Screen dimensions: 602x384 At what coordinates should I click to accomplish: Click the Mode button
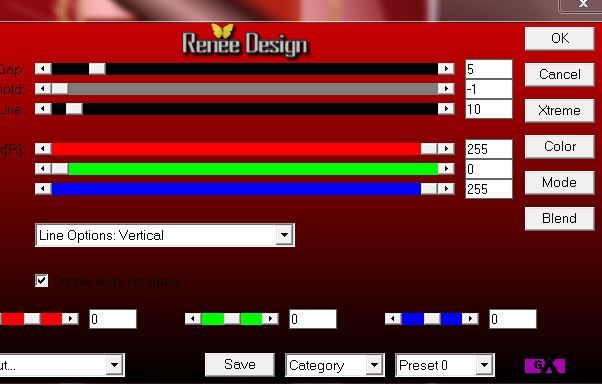point(559,182)
